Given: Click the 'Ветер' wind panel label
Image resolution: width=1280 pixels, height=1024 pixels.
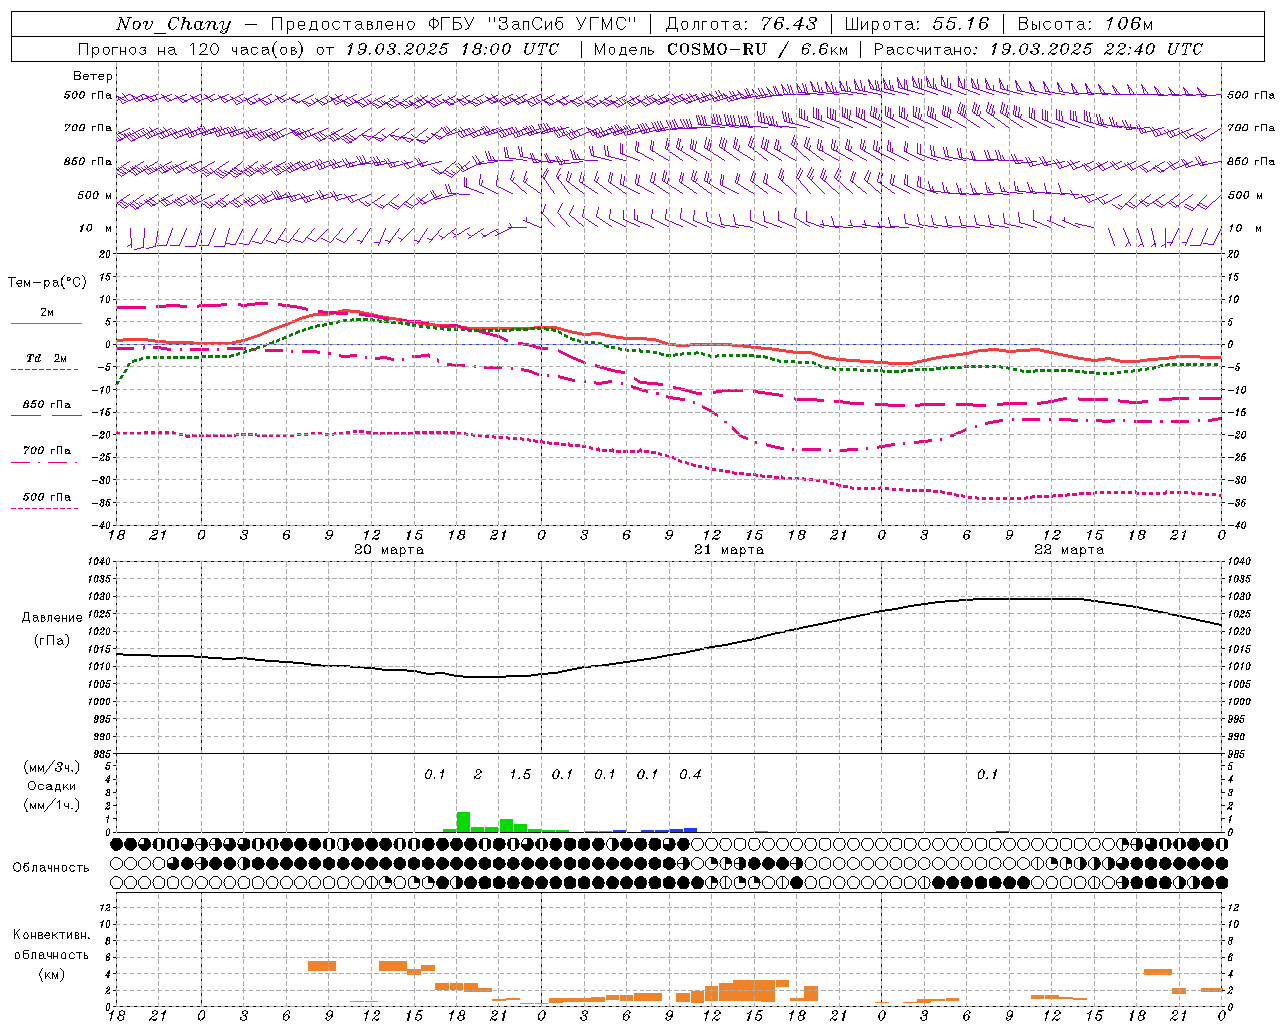Looking at the screenshot, I should tap(93, 76).
